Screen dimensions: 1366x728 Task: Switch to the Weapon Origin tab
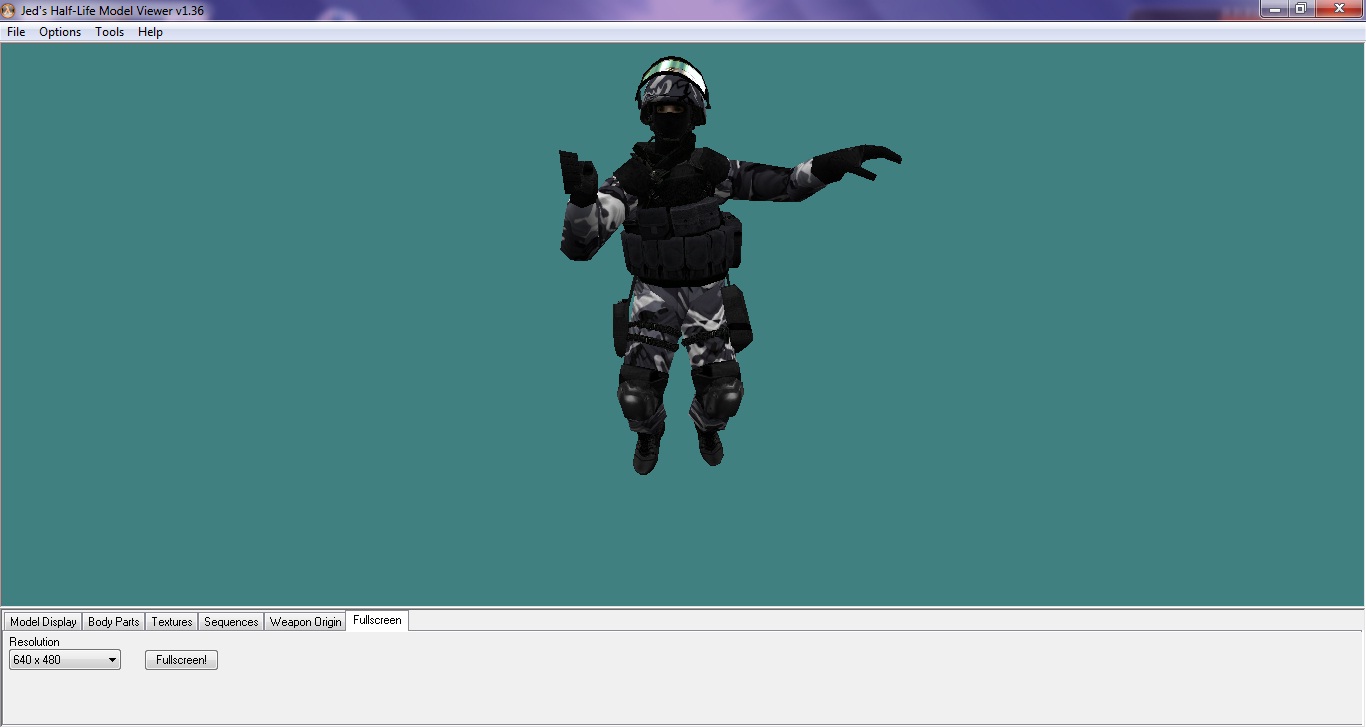pos(305,622)
